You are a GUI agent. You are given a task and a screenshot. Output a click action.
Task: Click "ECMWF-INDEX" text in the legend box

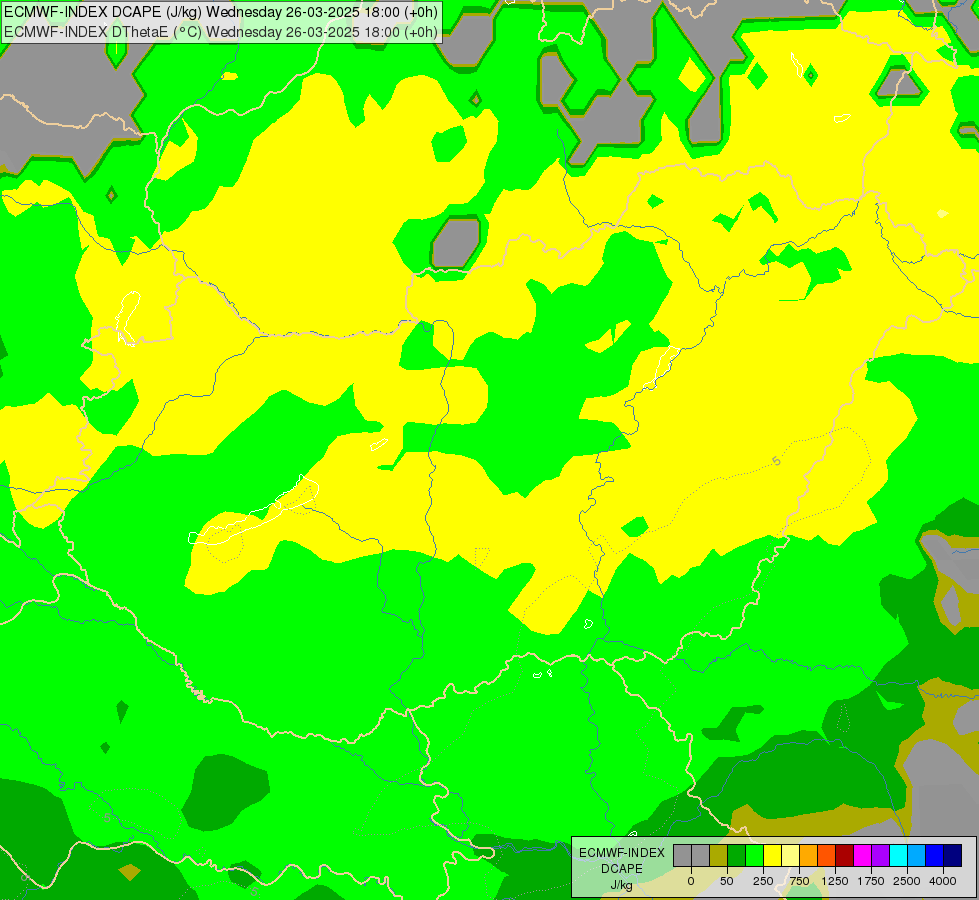[x=622, y=853]
